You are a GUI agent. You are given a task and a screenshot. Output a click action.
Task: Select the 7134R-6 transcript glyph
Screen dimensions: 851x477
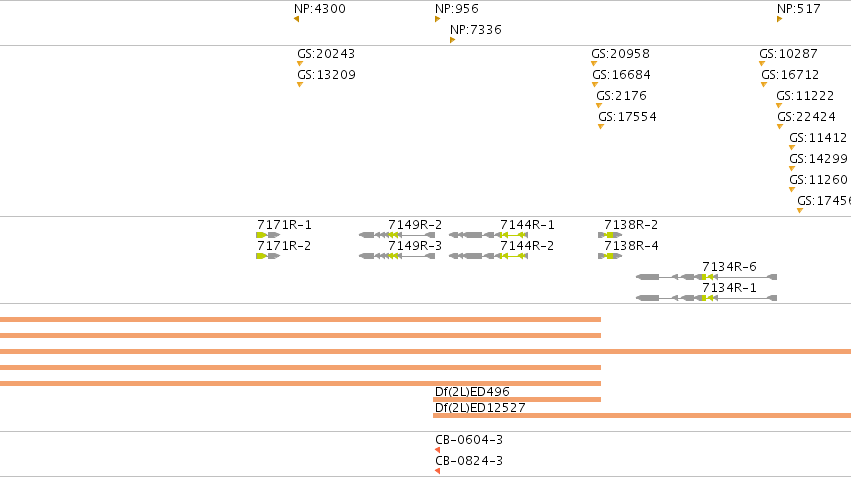click(707, 277)
